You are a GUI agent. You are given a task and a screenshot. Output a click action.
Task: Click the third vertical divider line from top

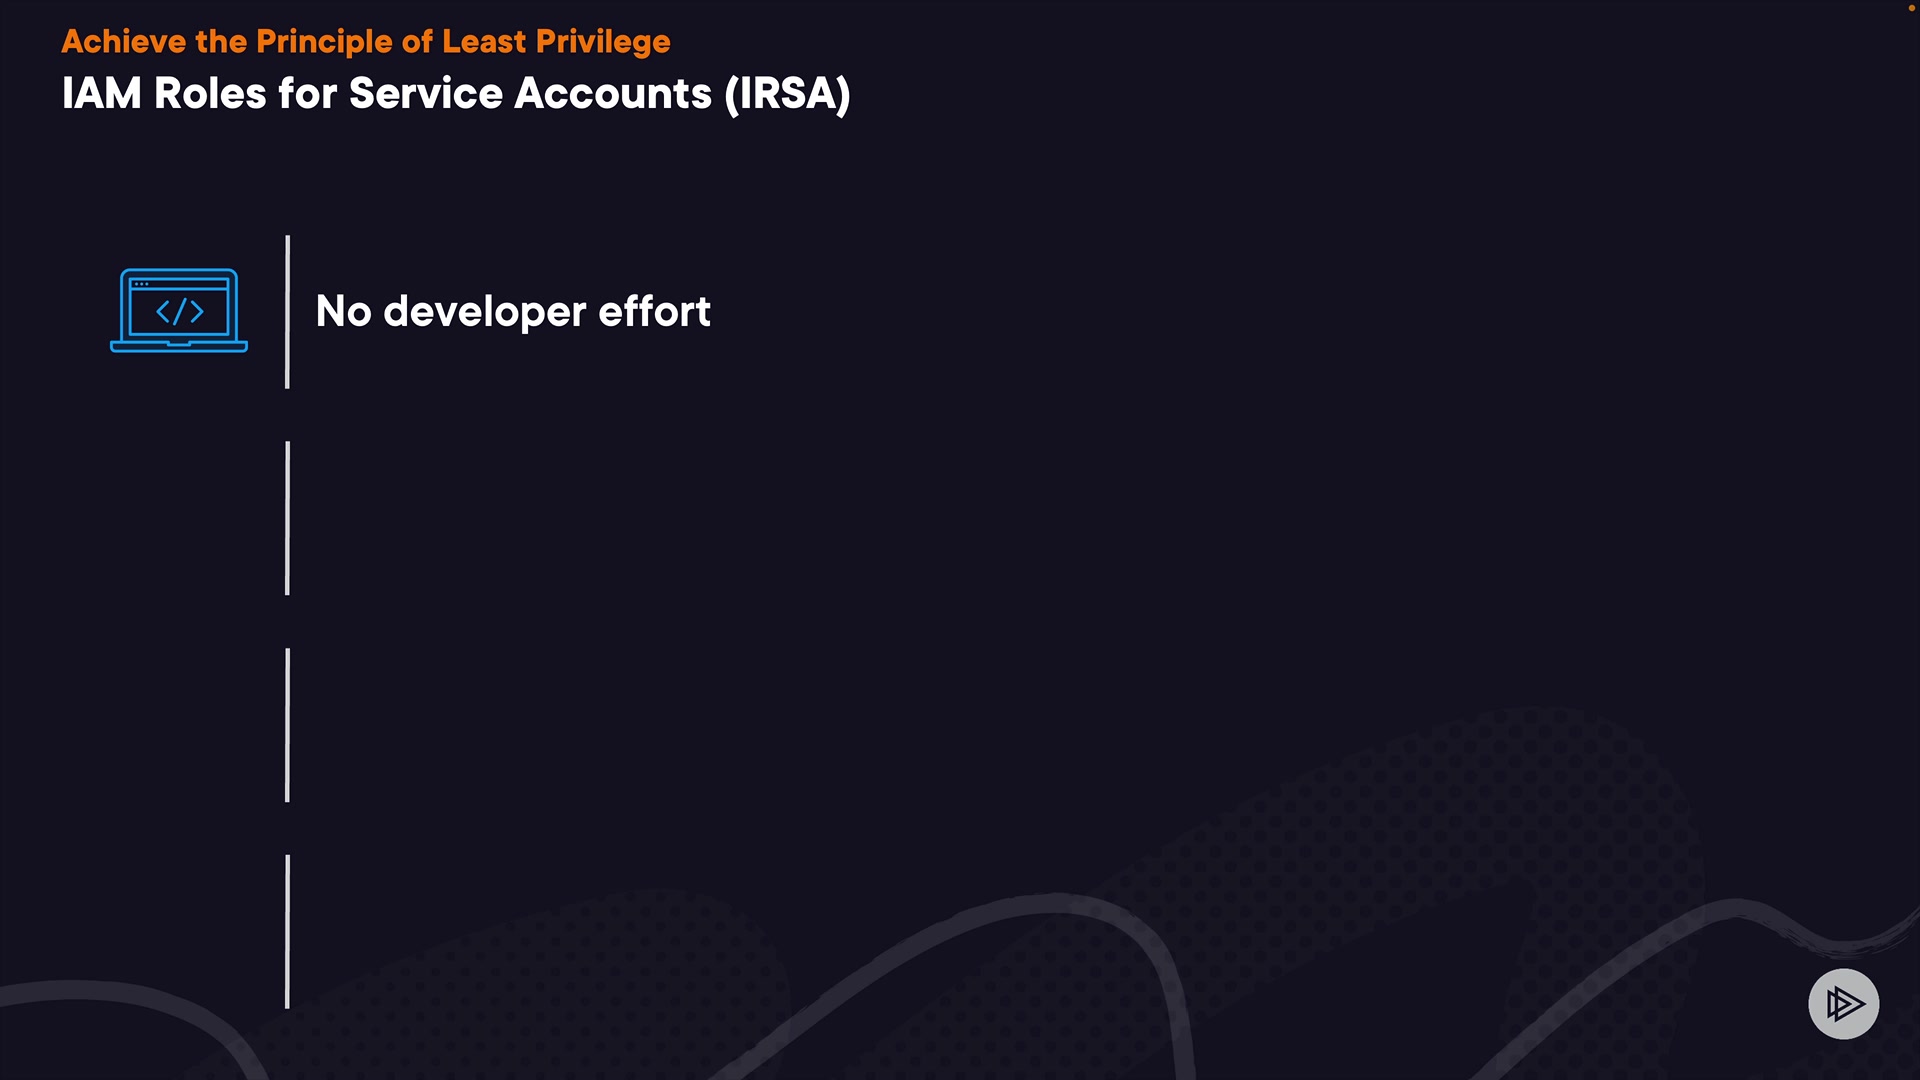coord(287,725)
